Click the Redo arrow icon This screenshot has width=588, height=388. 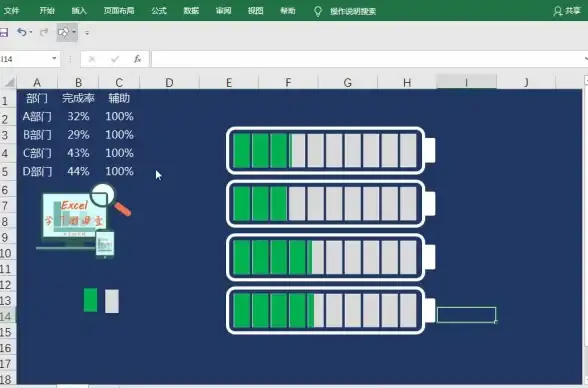[x=44, y=32]
